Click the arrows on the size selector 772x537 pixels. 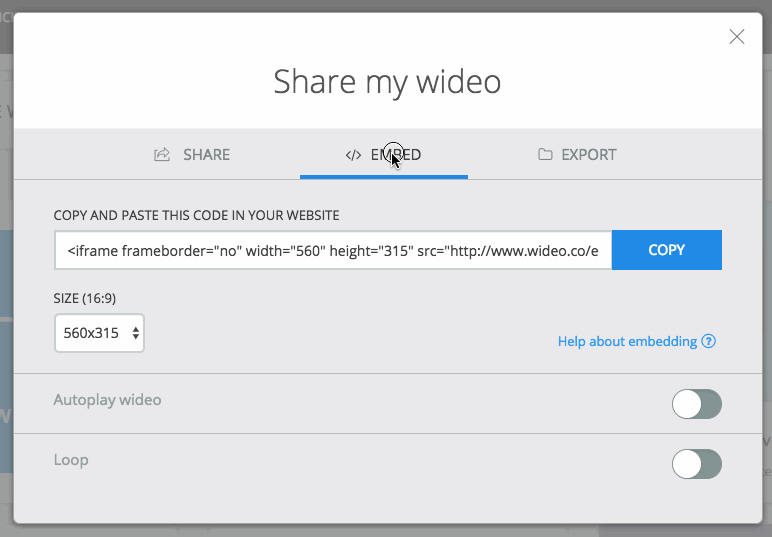(135, 333)
